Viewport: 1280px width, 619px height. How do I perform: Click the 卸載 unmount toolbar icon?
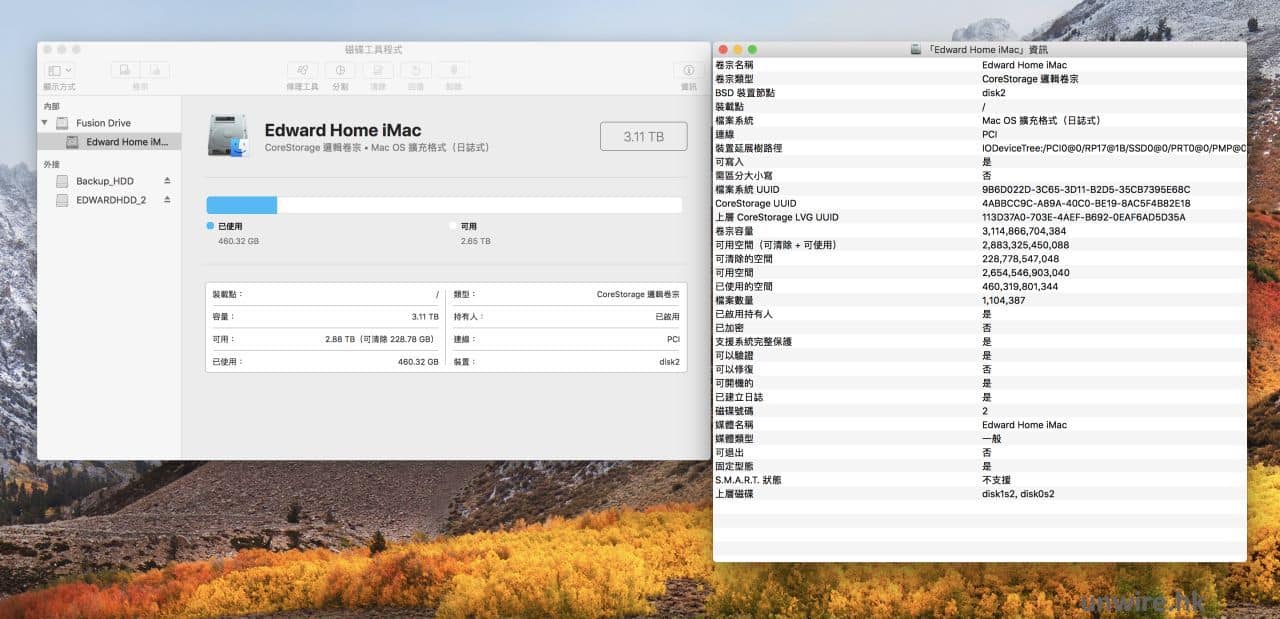tap(454, 71)
